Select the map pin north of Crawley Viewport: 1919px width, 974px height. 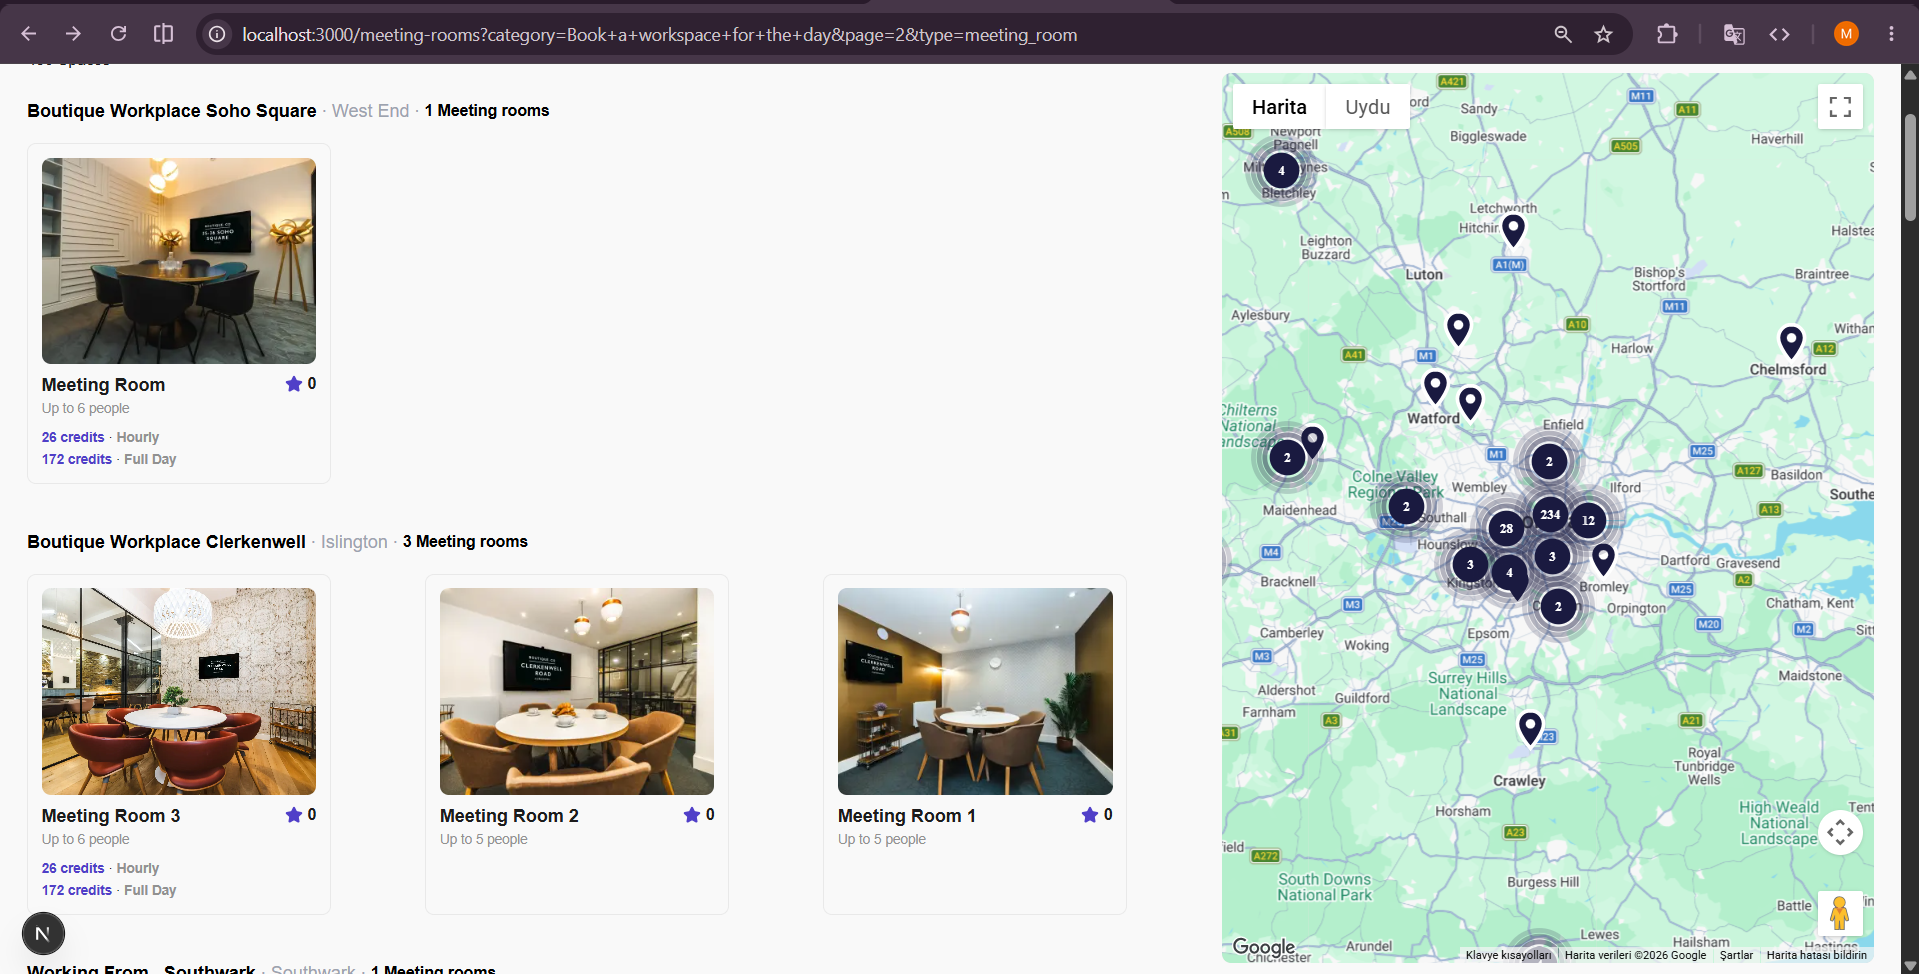click(x=1530, y=728)
